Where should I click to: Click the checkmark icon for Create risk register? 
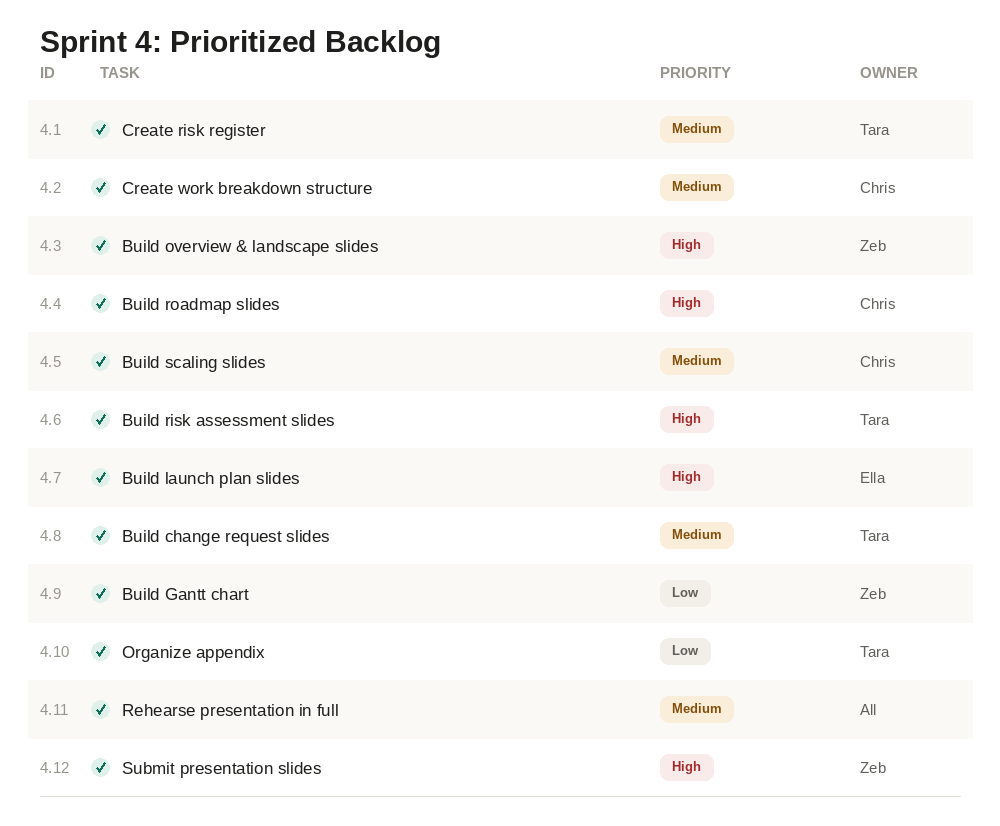(100, 129)
